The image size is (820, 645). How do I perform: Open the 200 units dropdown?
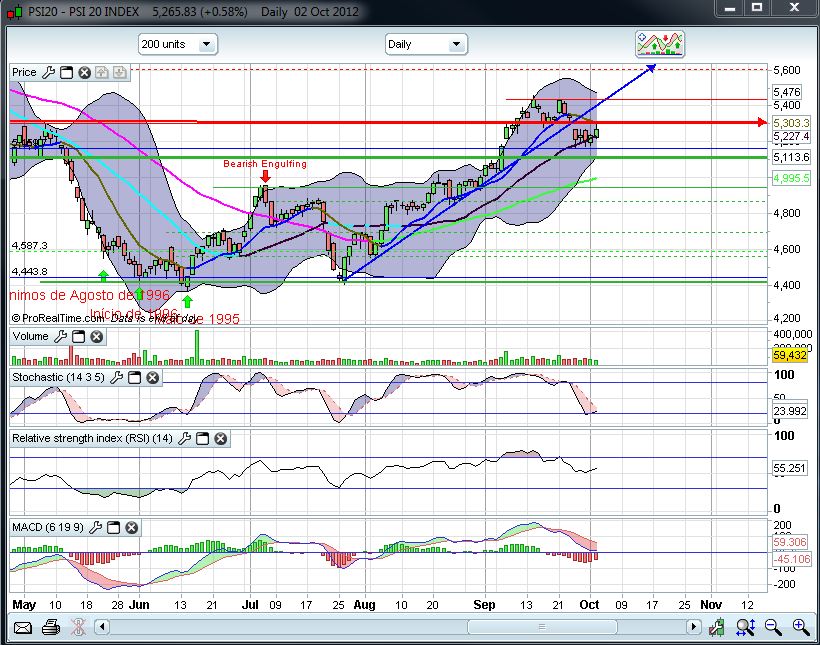pyautogui.click(x=177, y=44)
